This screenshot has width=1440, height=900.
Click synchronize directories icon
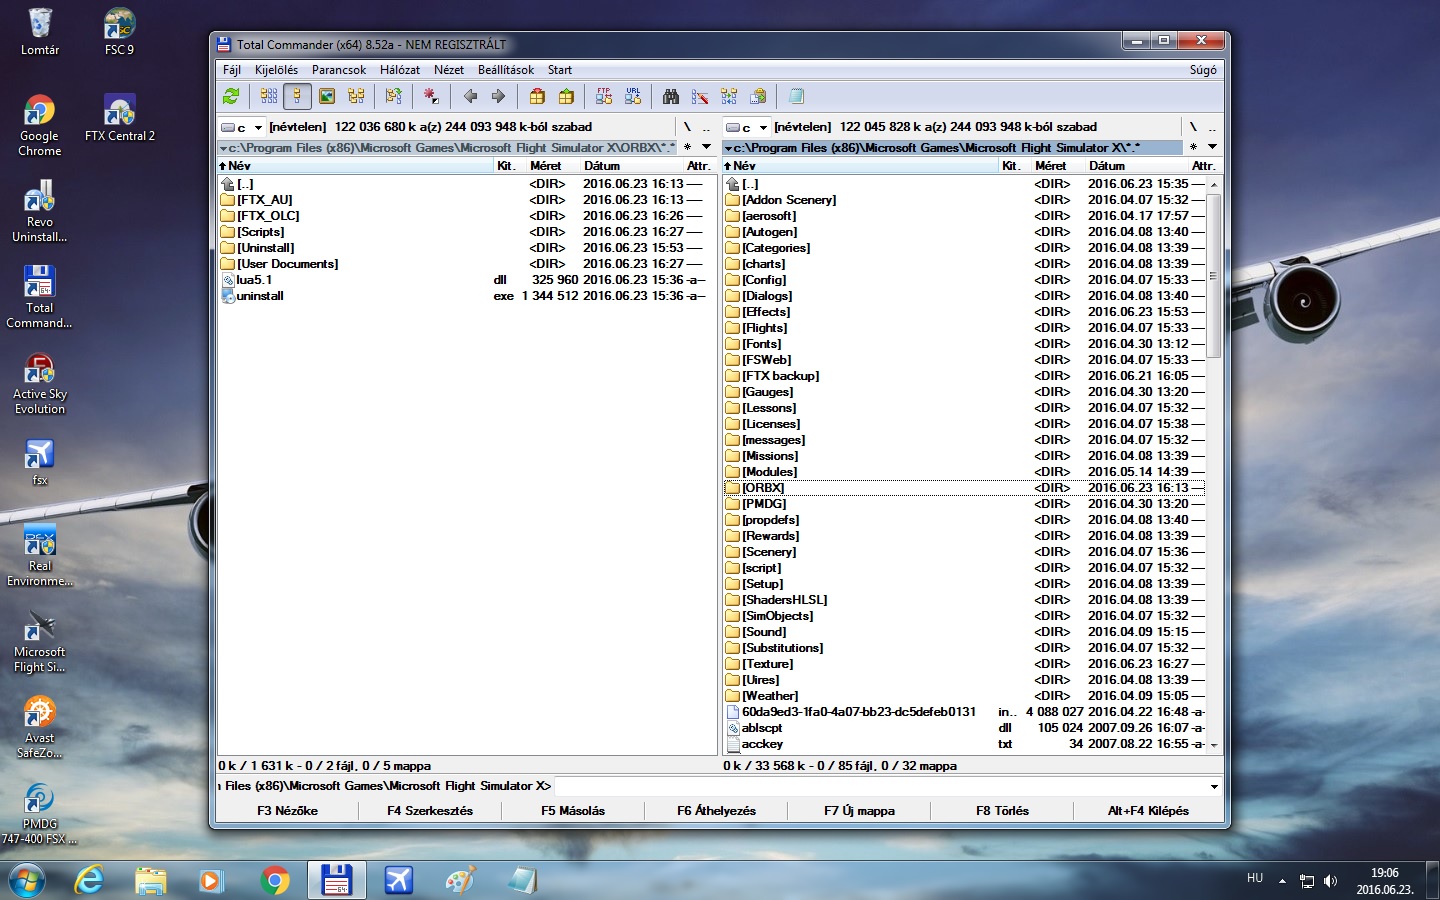(729, 96)
